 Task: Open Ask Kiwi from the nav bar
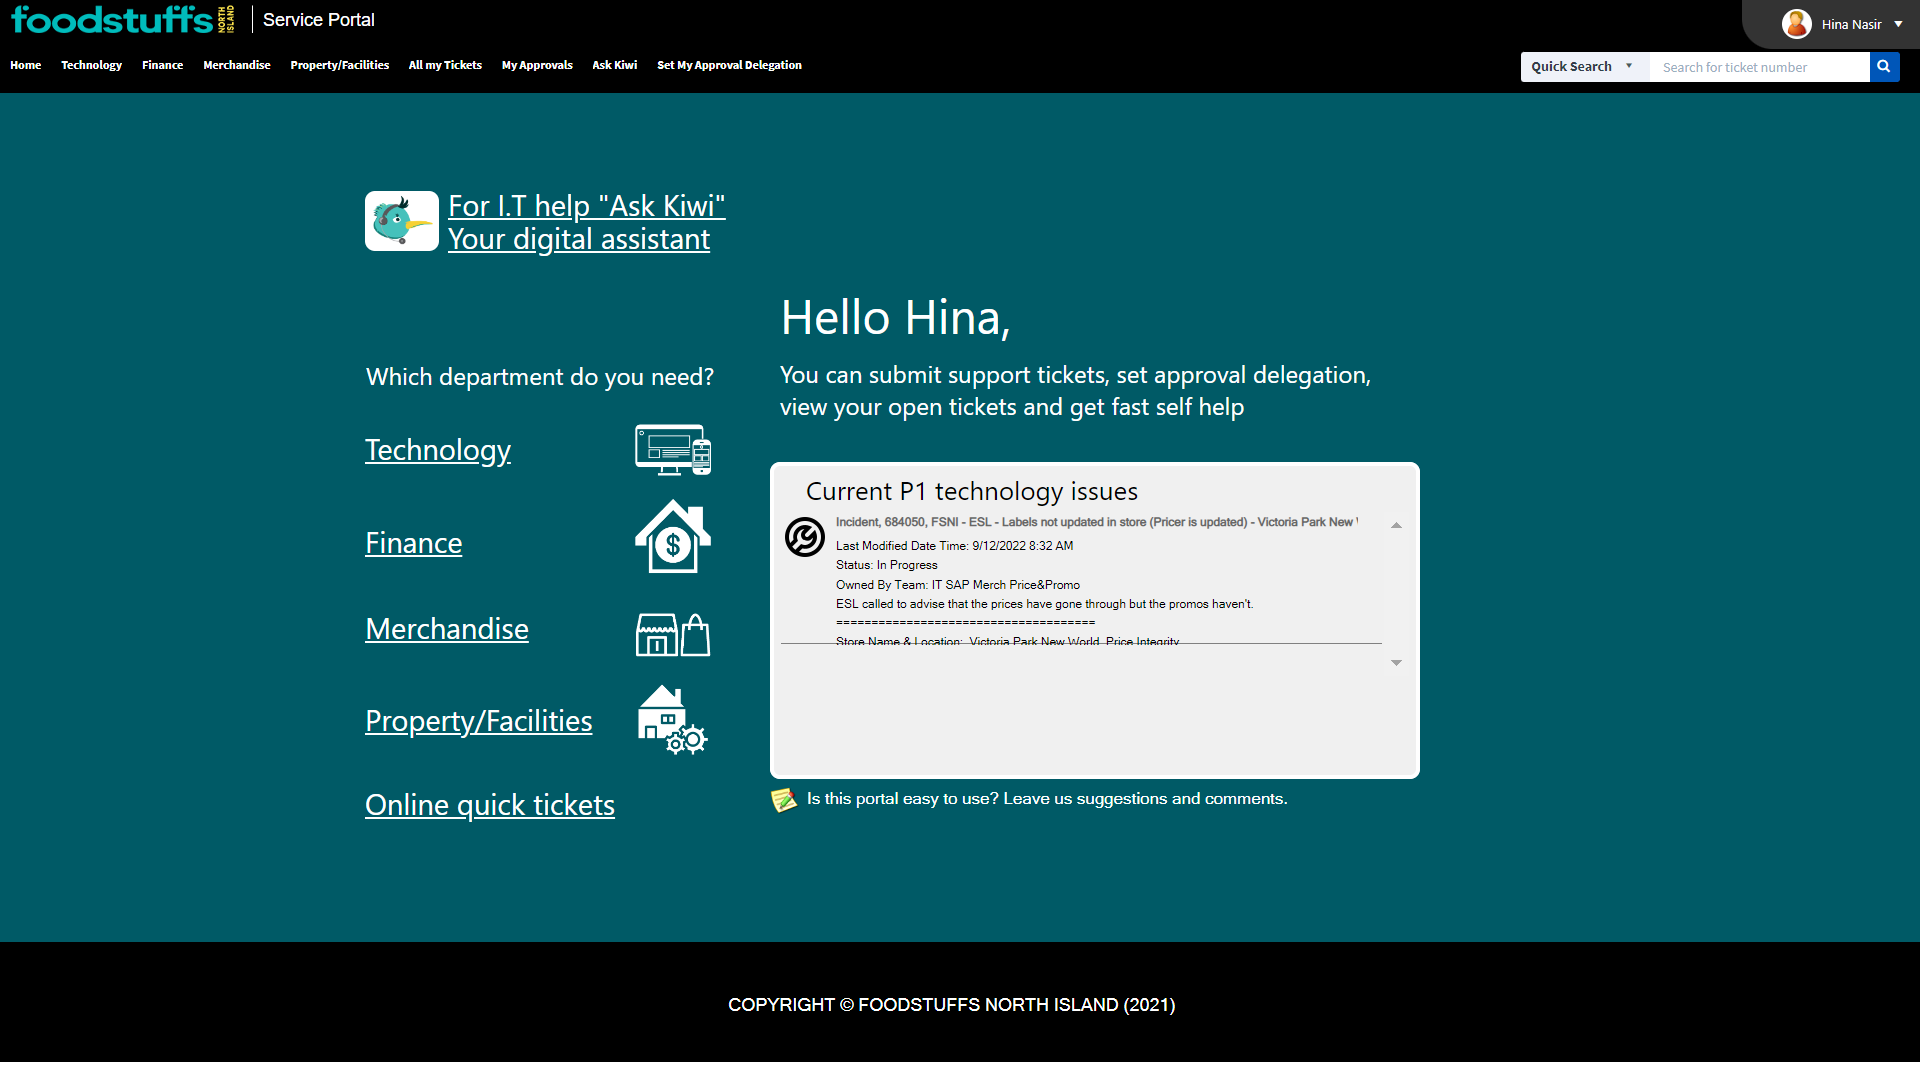coord(614,65)
